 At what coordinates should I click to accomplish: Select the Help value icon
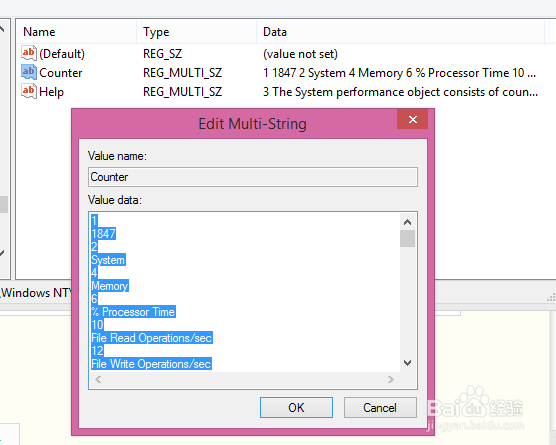pos(29,91)
